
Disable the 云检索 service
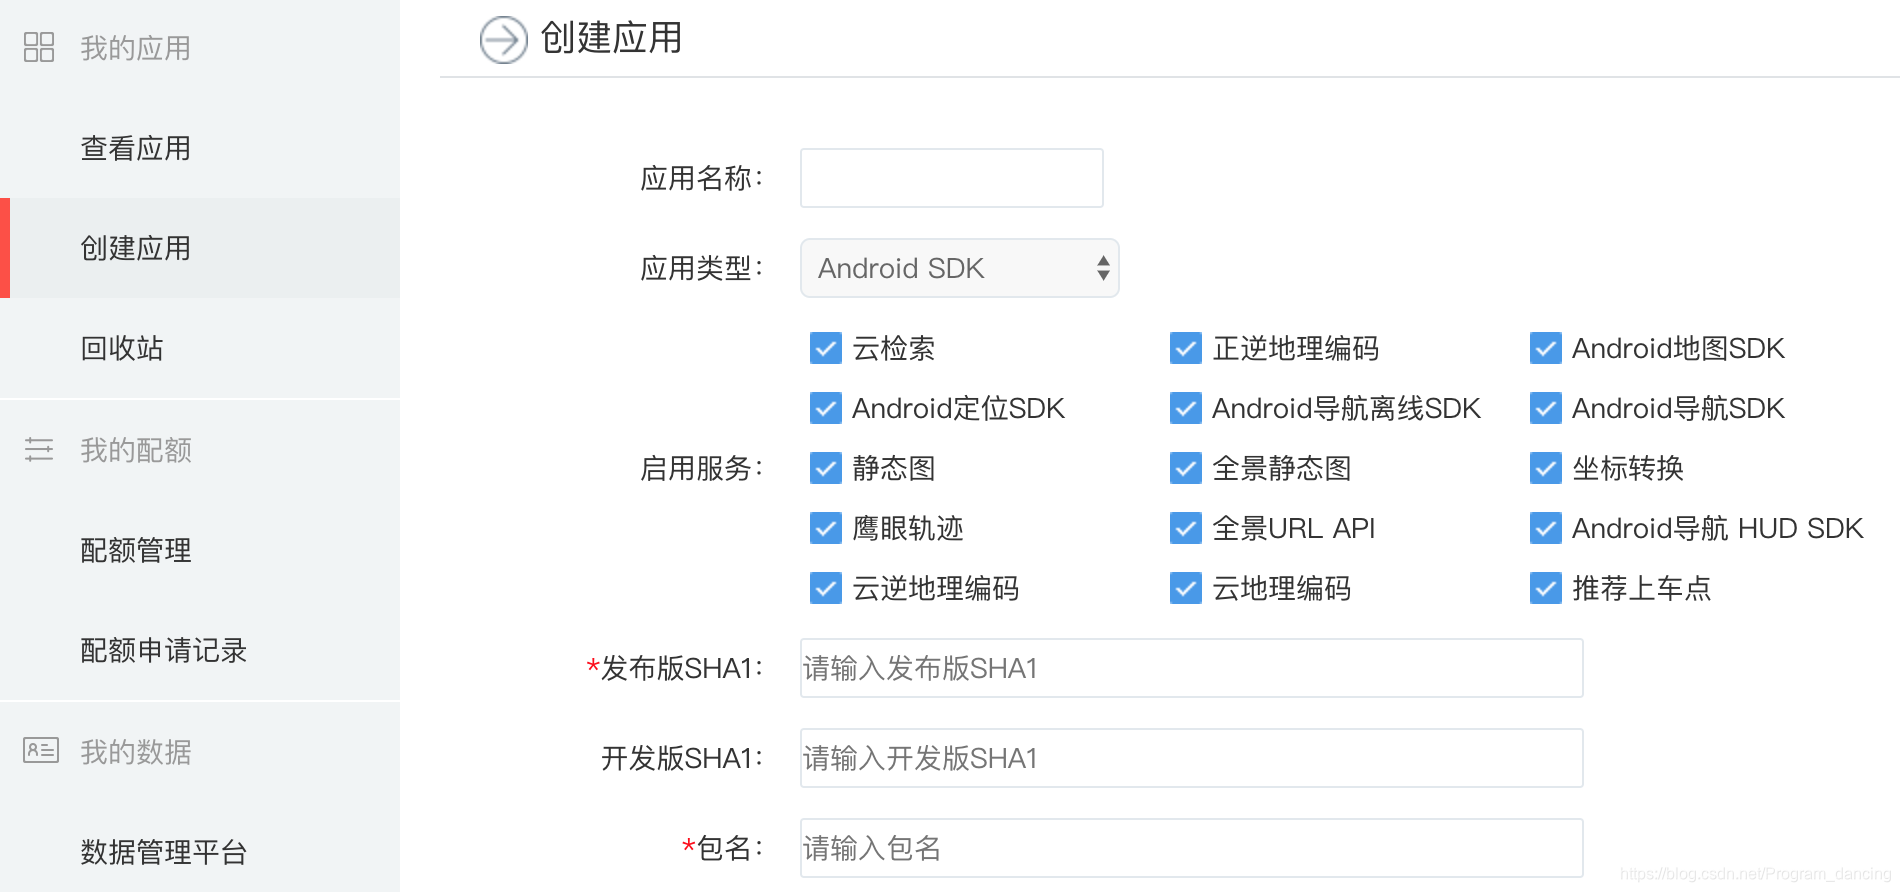pyautogui.click(x=824, y=348)
